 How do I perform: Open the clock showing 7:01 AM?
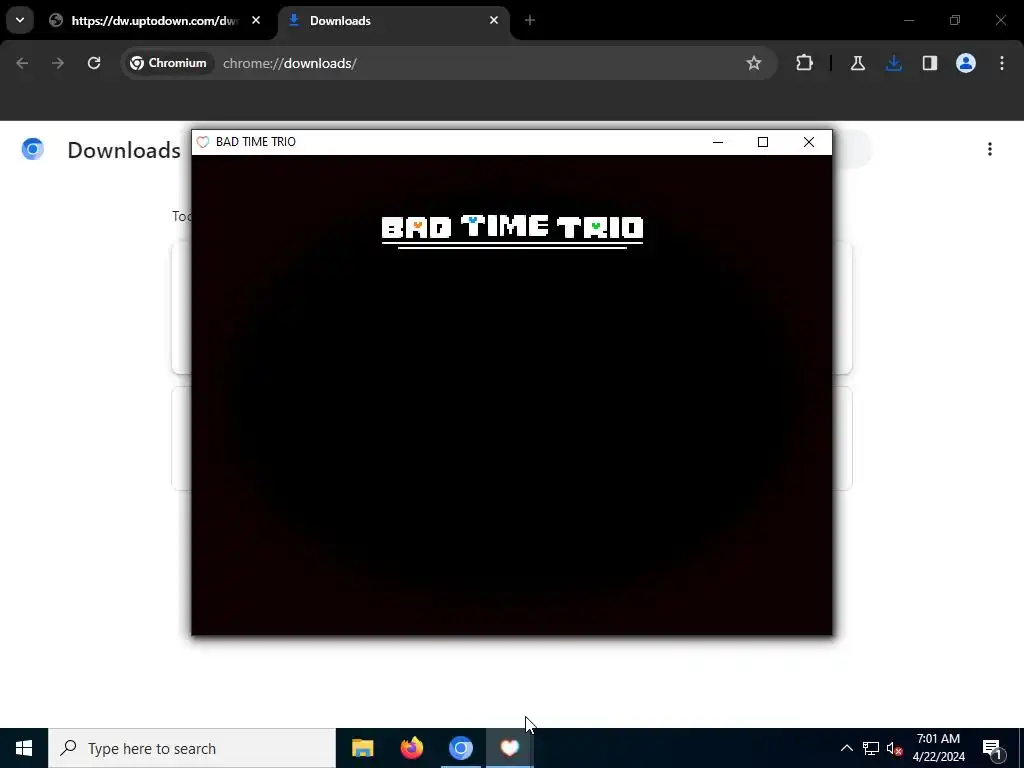pyautogui.click(x=938, y=748)
